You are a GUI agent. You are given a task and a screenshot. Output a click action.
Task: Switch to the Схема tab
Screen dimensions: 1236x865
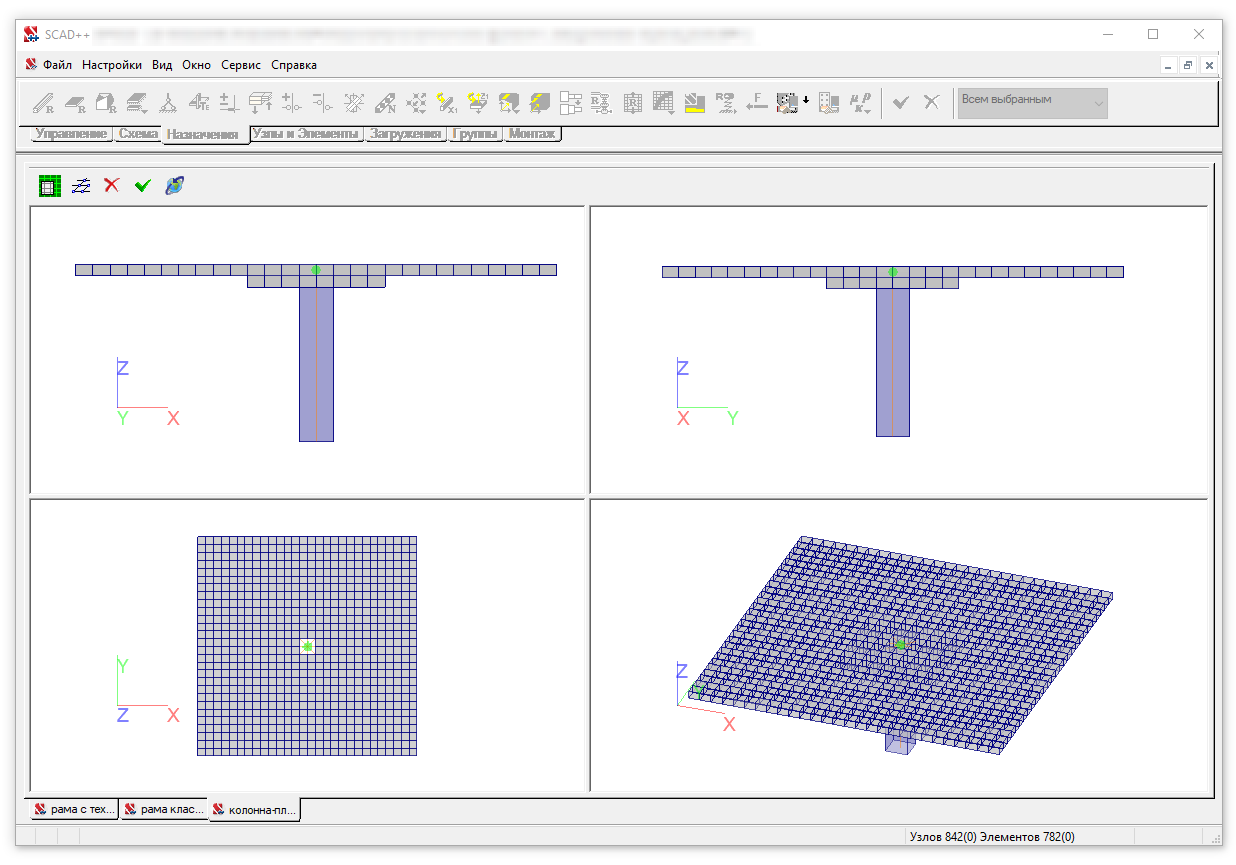[138, 134]
